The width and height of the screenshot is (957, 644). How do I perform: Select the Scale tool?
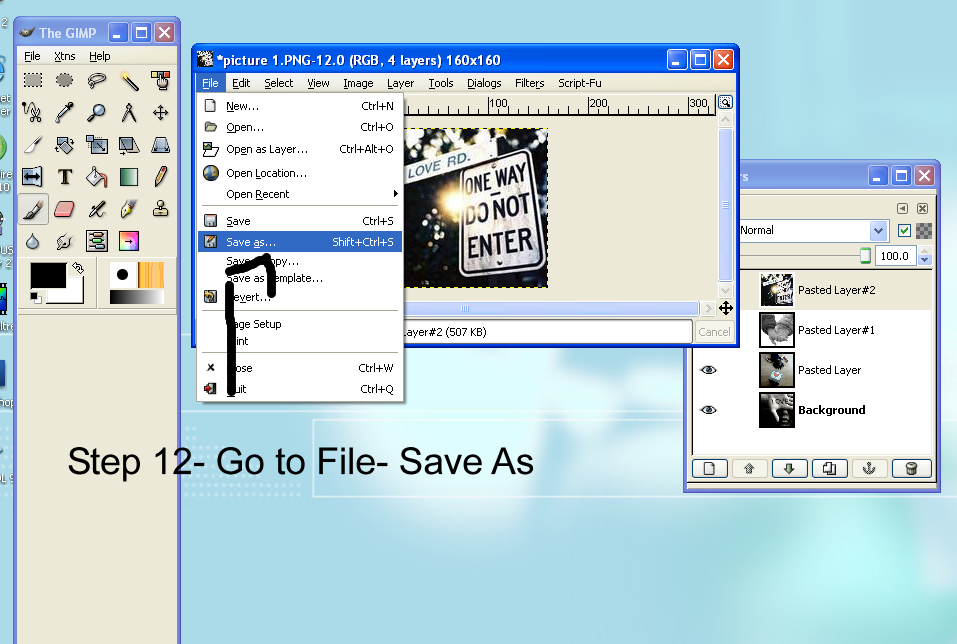tap(96, 145)
